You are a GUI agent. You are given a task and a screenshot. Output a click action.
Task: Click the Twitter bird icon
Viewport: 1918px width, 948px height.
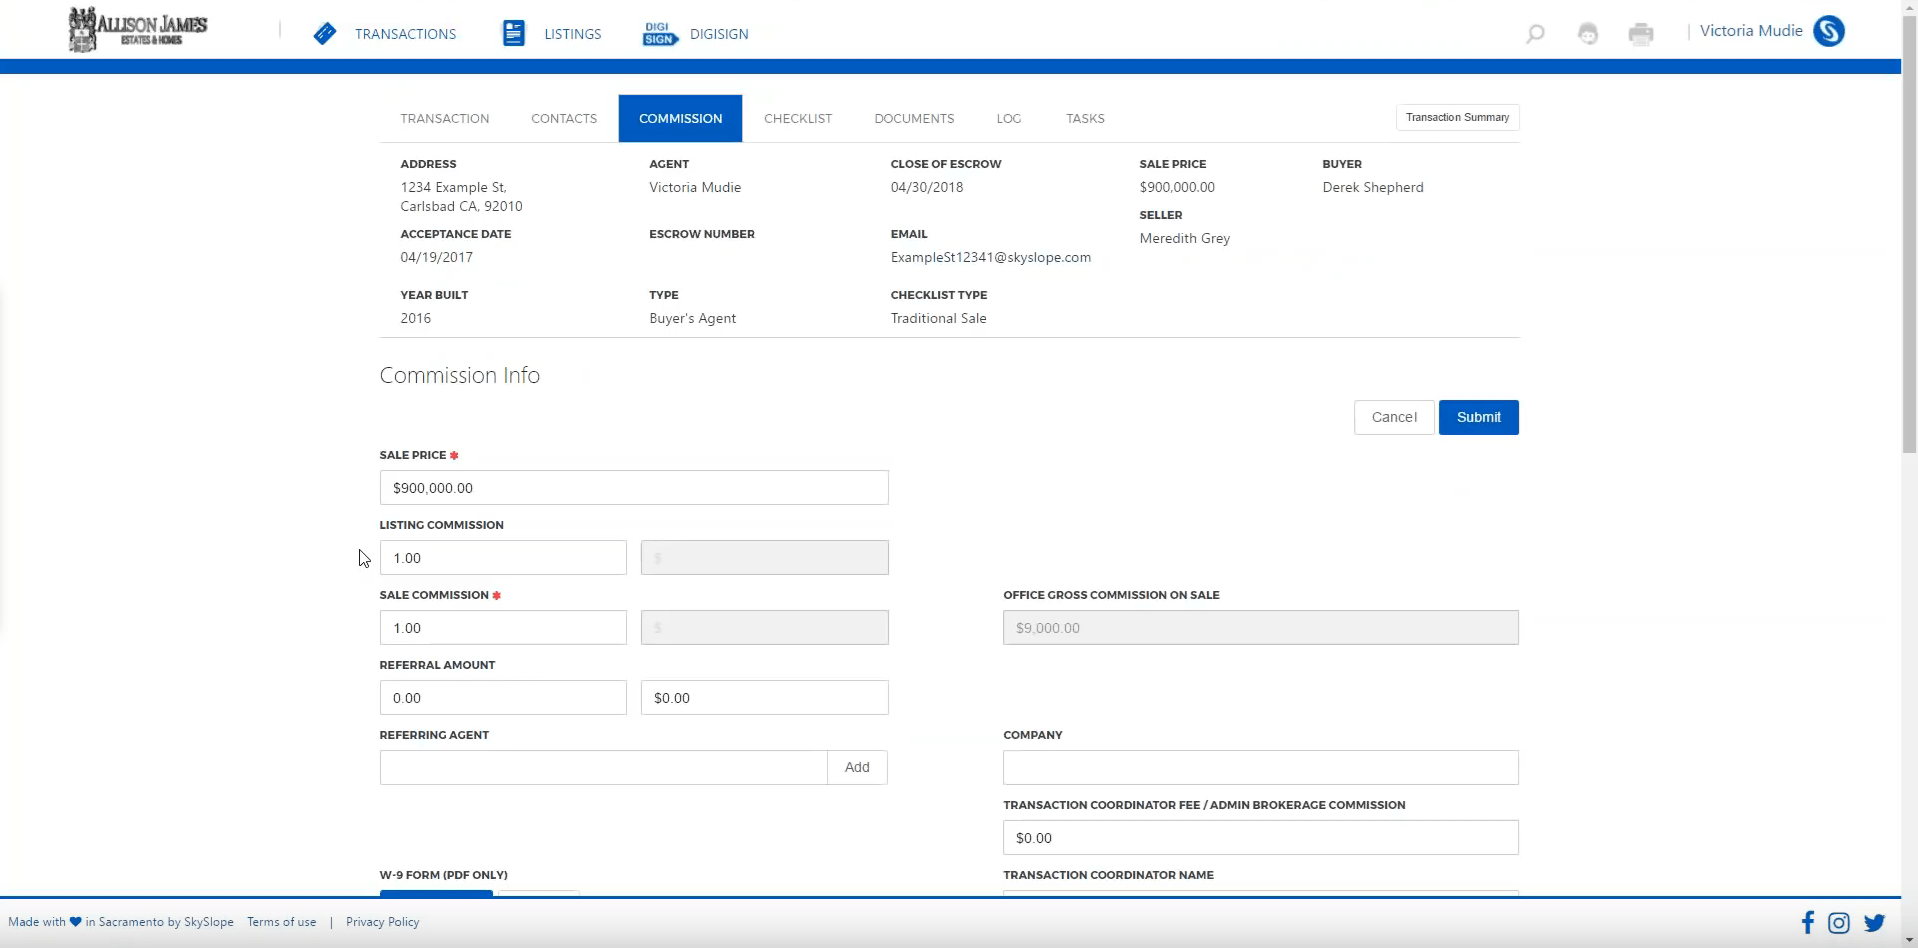point(1874,922)
